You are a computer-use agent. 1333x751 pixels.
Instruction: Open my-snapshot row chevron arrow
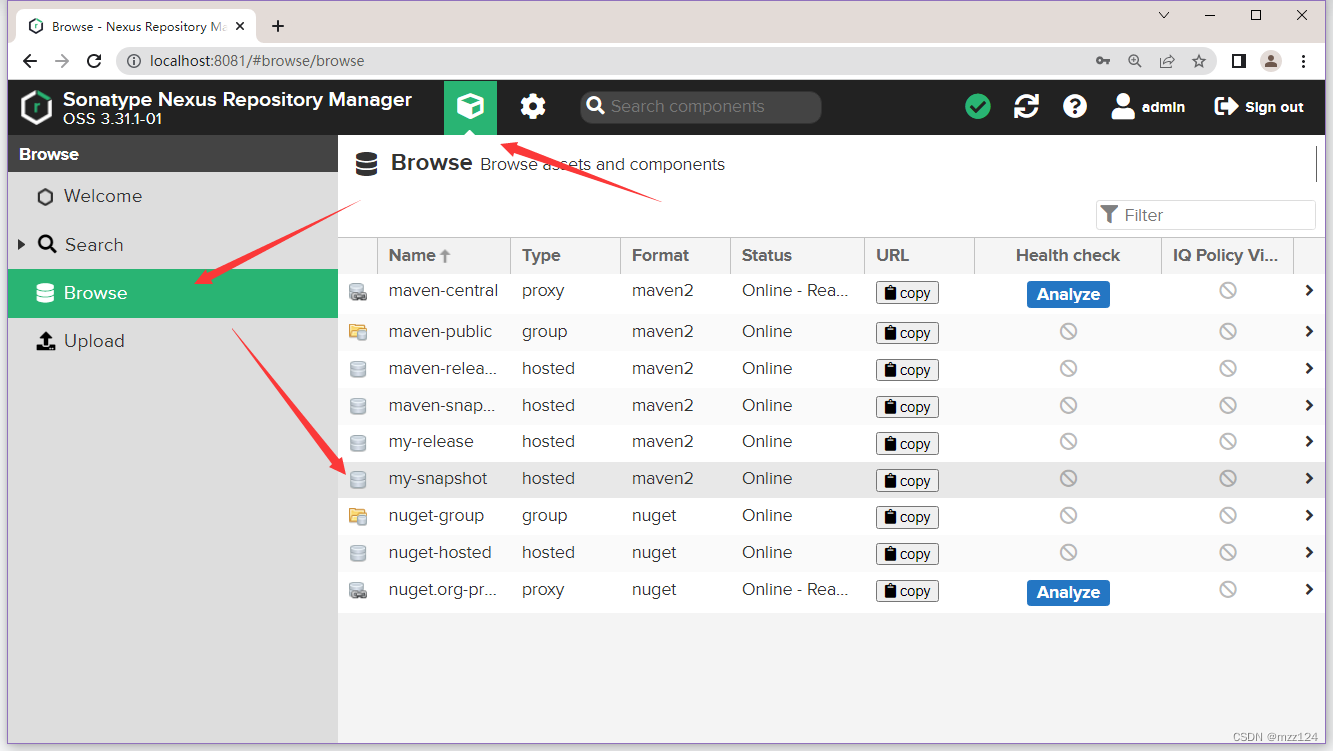tap(1309, 479)
